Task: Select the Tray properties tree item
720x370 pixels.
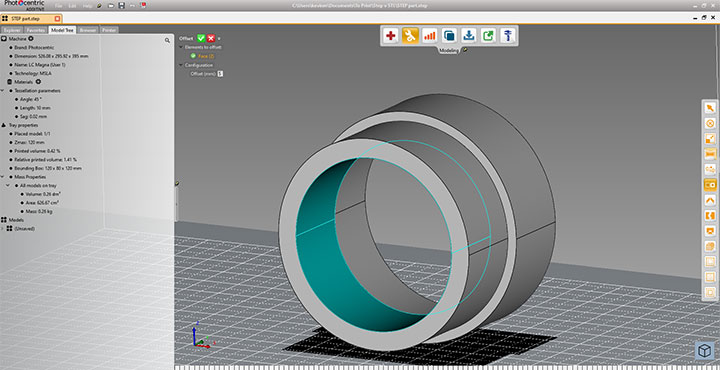Action: 23,125
